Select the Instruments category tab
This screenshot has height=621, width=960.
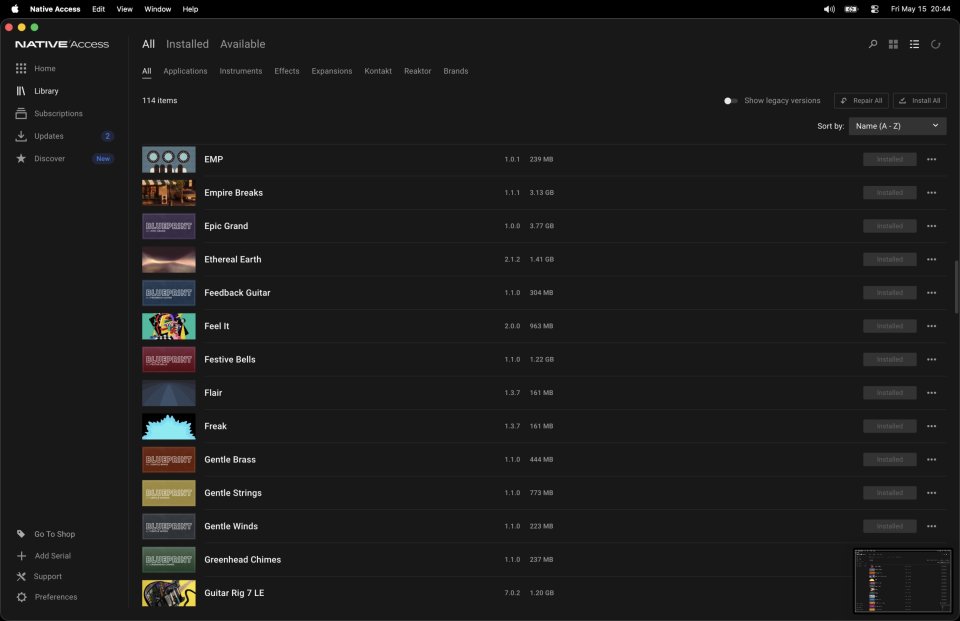(x=241, y=71)
